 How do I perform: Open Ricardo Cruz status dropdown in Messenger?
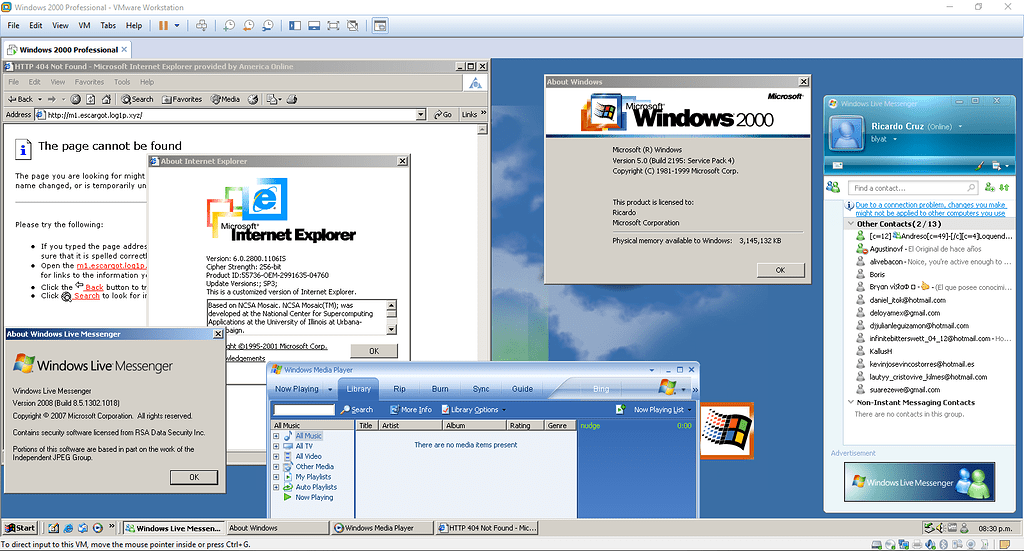pos(960,127)
